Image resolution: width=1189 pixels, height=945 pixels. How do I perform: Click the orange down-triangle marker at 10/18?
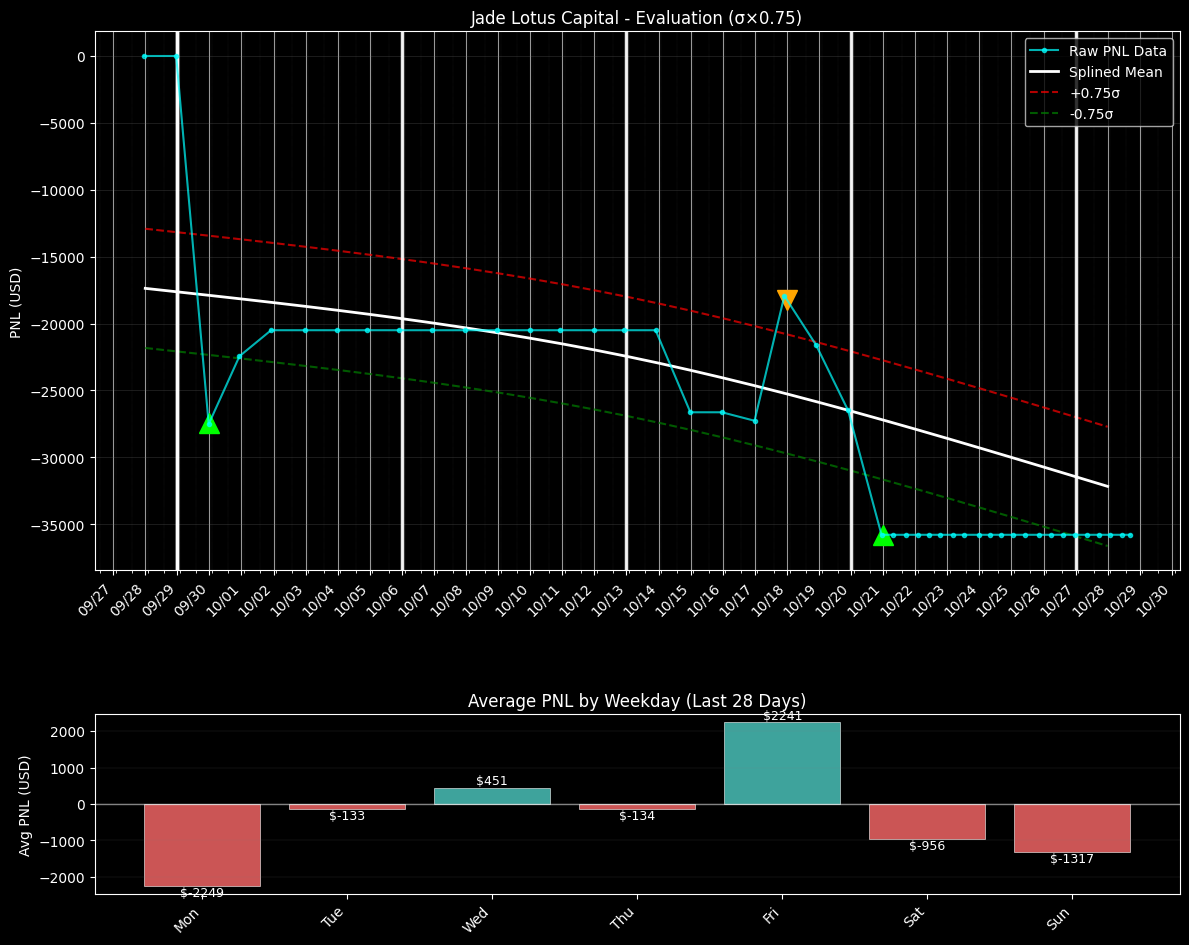coord(787,299)
